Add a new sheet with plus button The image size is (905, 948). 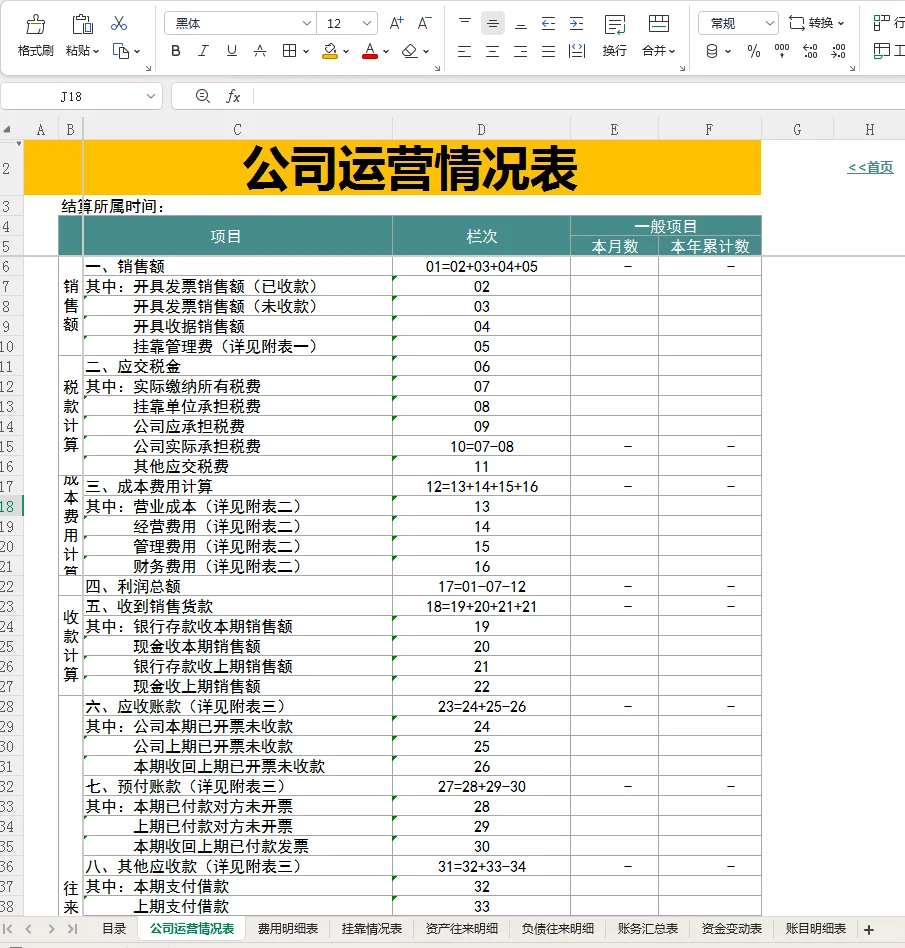click(869, 930)
